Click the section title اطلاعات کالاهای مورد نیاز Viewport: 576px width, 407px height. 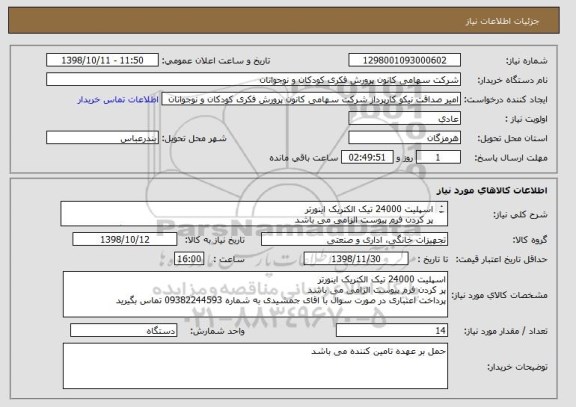coord(492,190)
